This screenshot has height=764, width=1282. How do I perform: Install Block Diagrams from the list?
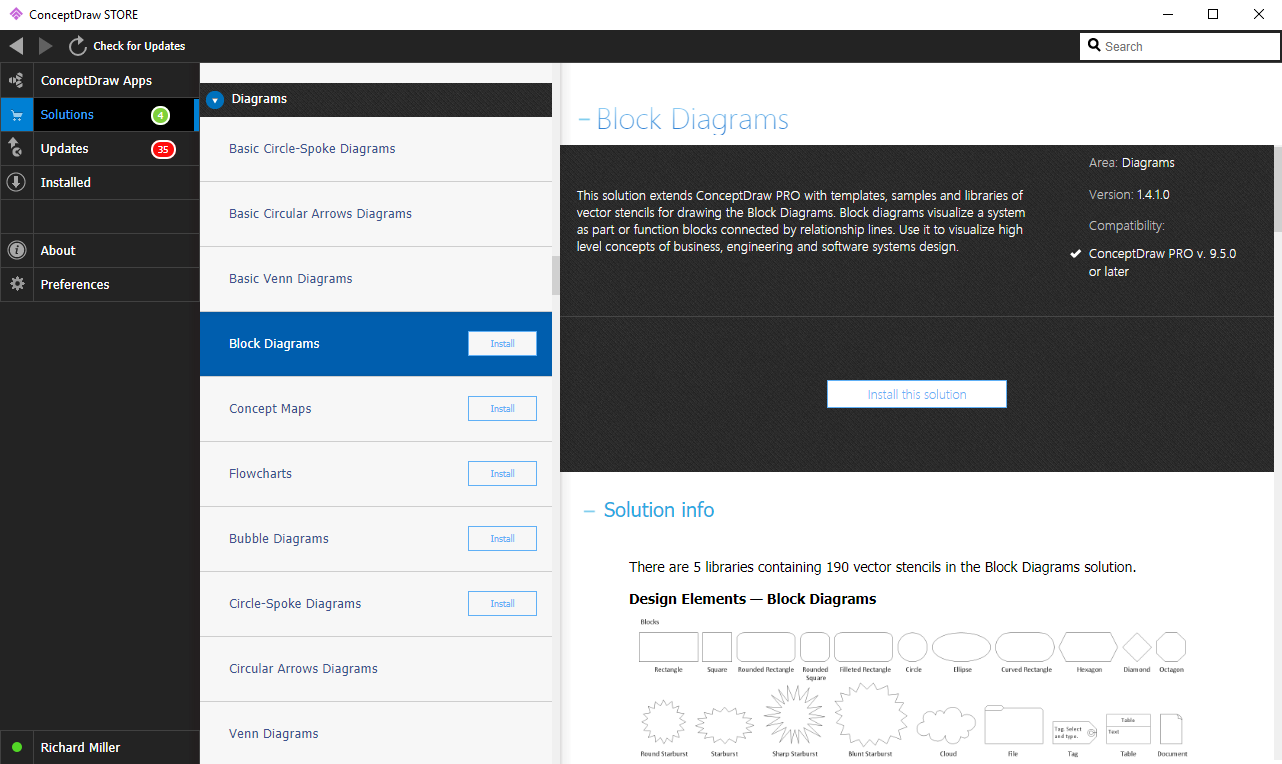[502, 344]
